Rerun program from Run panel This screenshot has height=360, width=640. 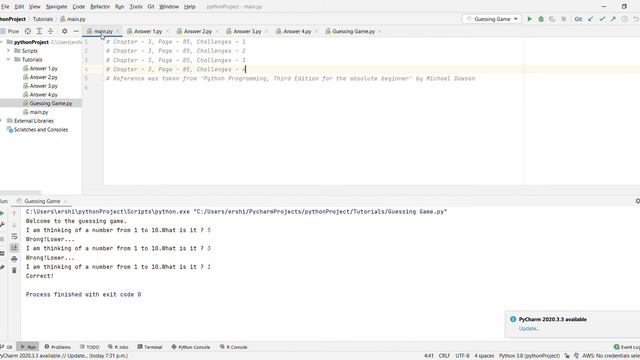(2, 213)
